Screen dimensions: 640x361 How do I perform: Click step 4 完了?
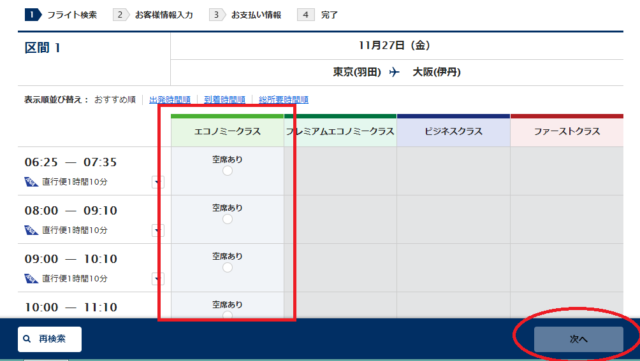point(318,15)
